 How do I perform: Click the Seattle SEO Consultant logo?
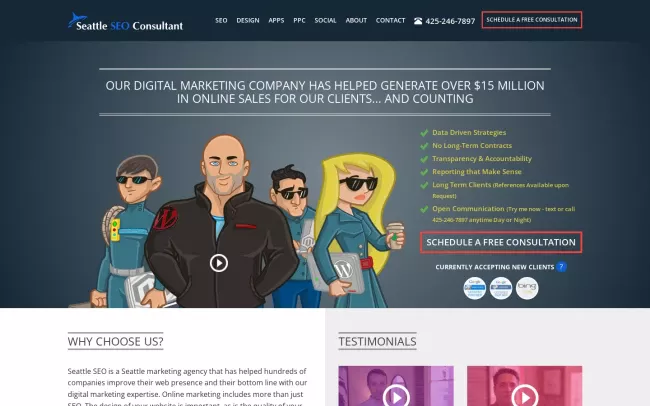point(126,21)
